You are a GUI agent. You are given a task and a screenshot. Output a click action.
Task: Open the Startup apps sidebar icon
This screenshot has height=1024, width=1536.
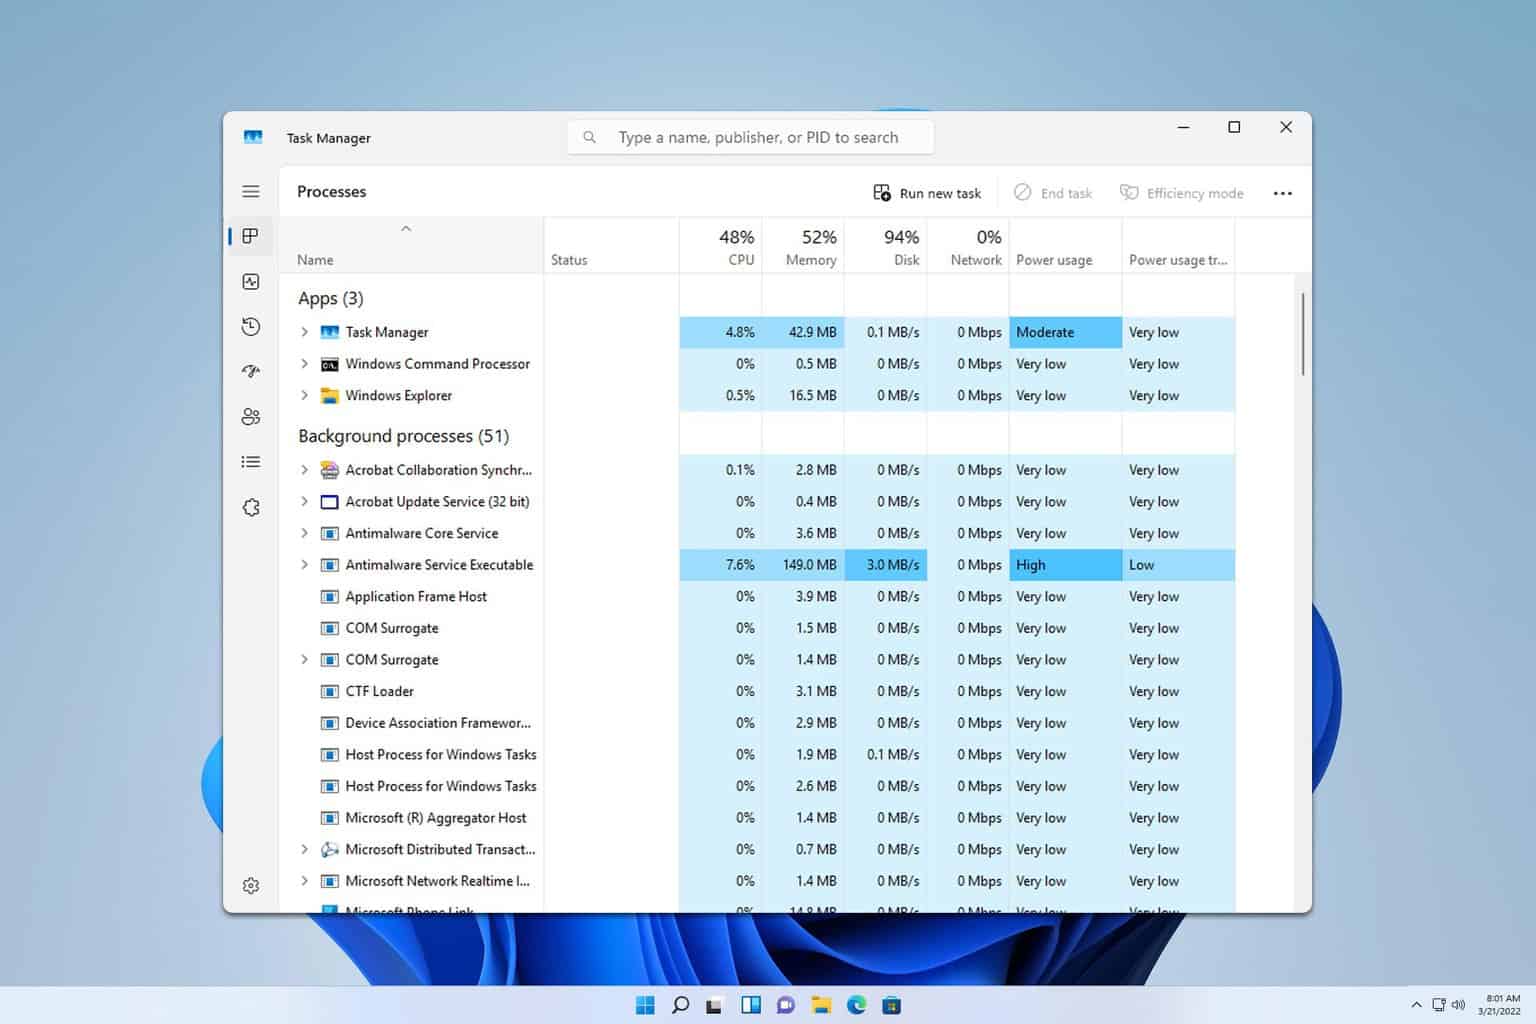tap(251, 371)
